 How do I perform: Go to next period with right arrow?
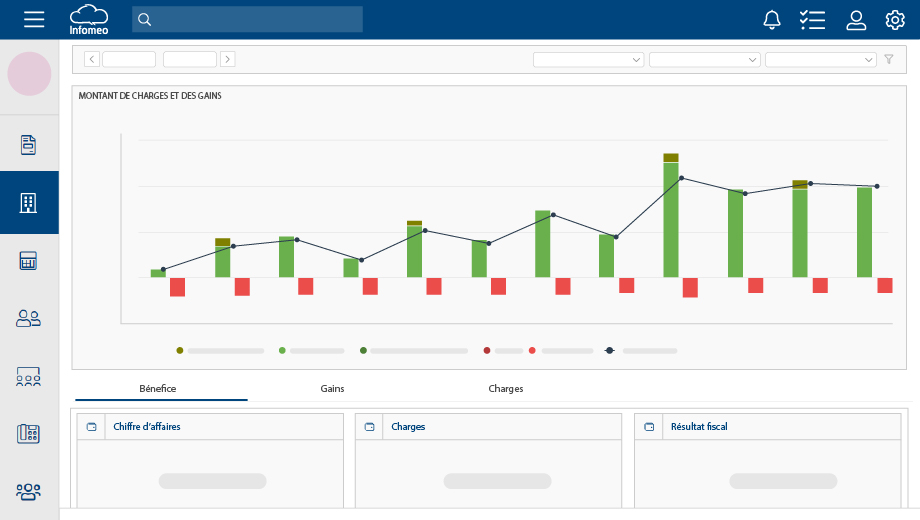[x=228, y=59]
